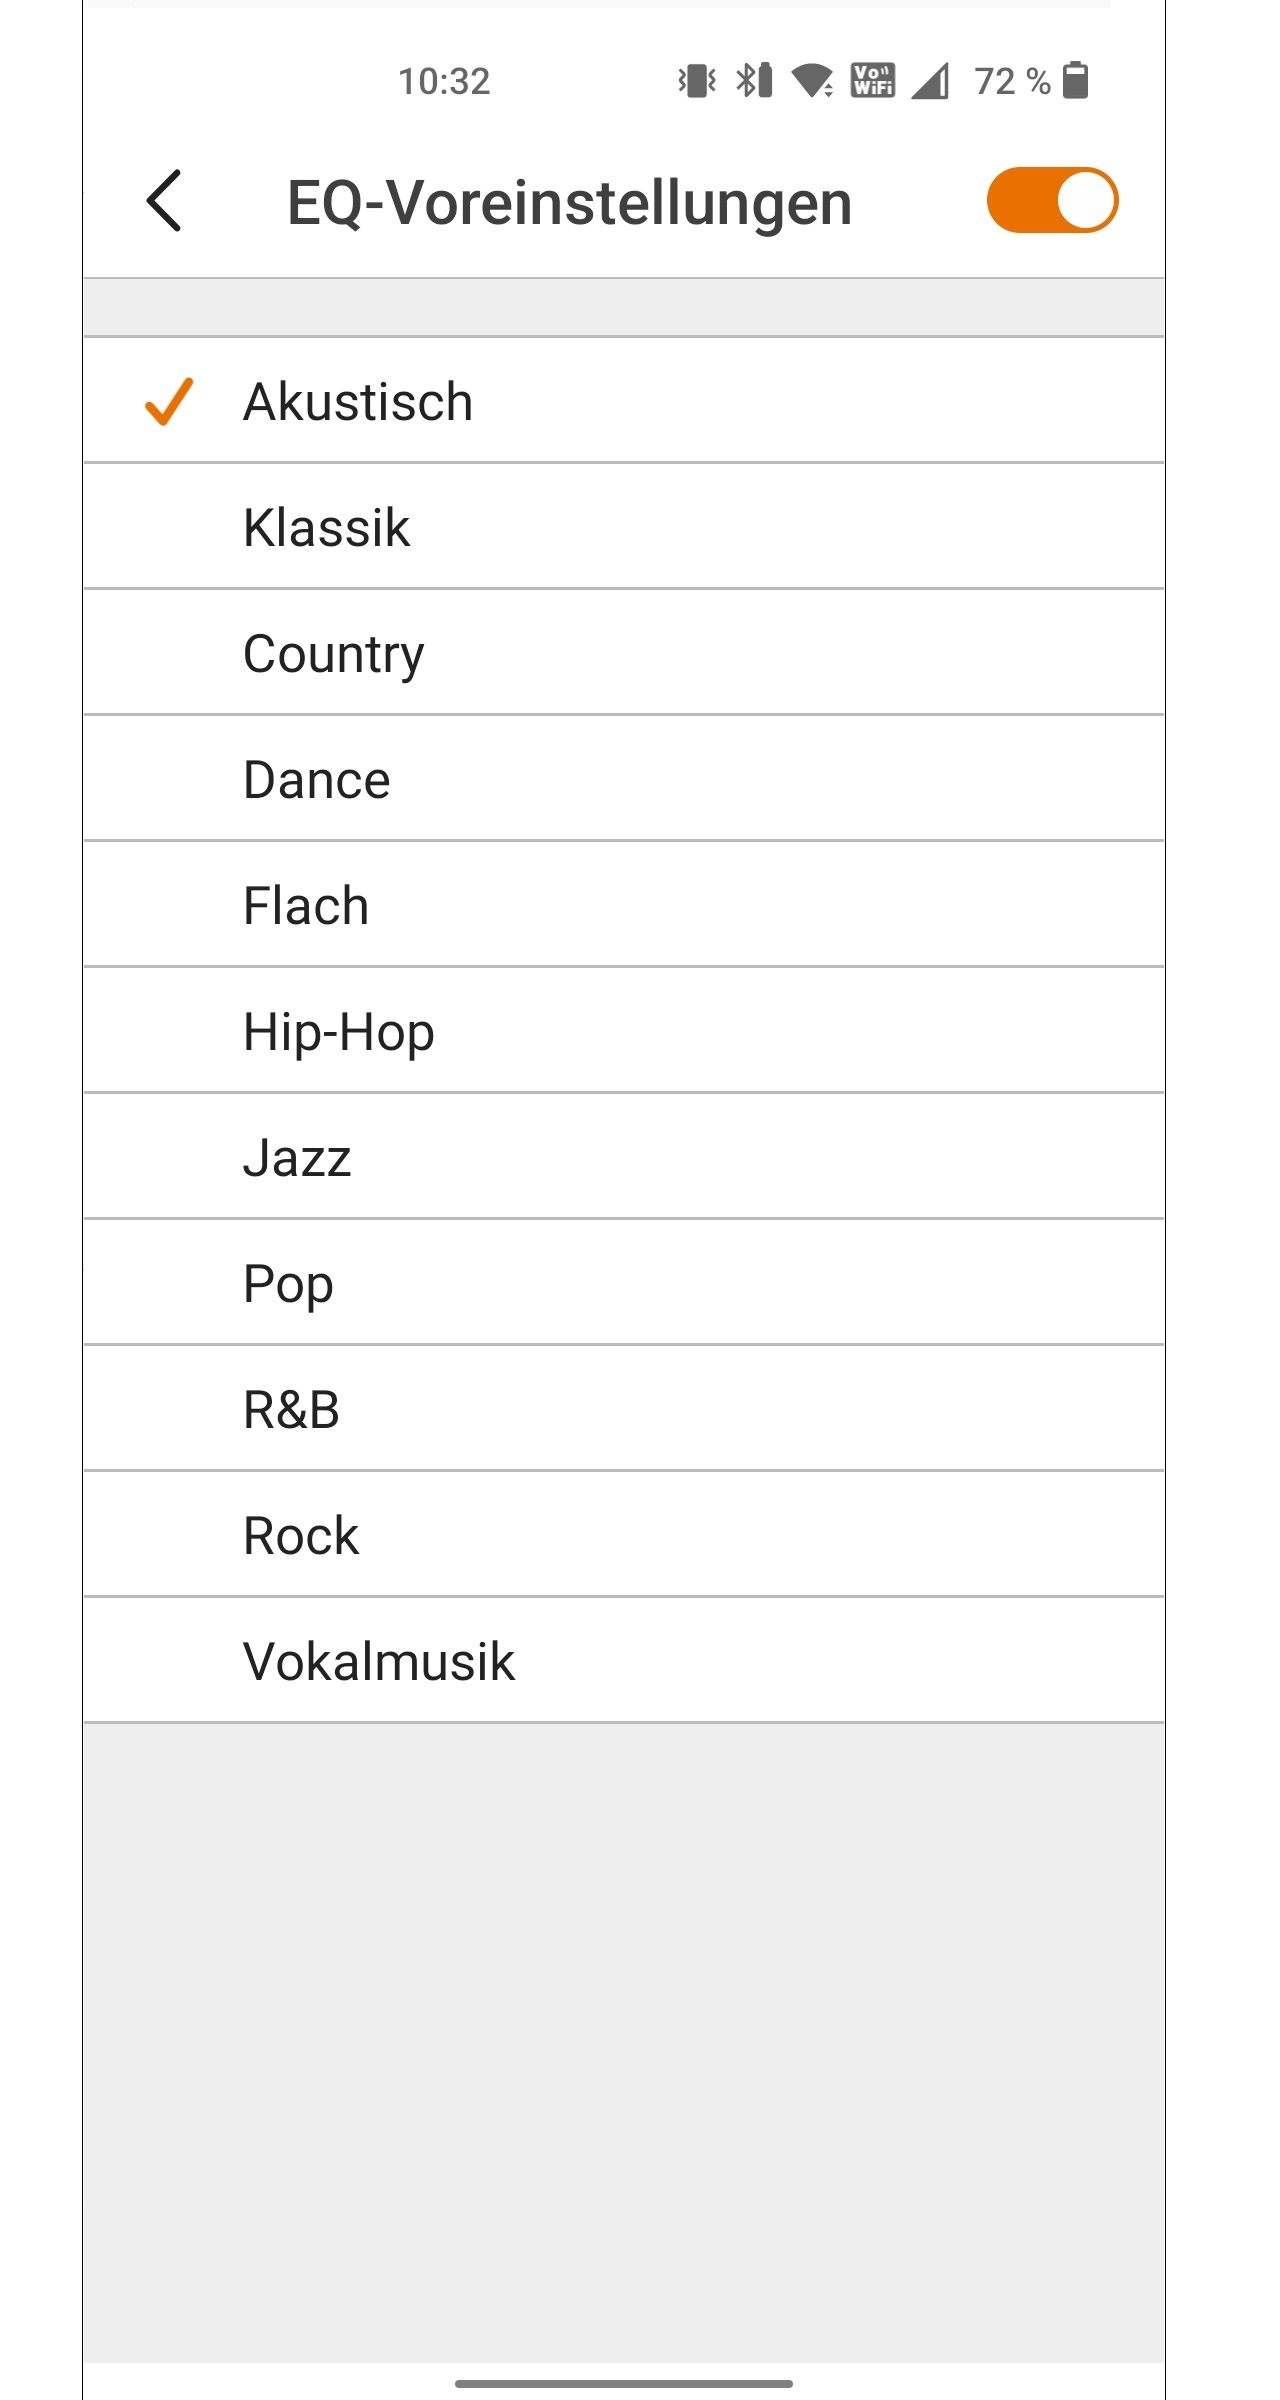This screenshot has height=2400, width=1280.
Task: Select the Pop equalizer preset
Action: click(x=624, y=1283)
